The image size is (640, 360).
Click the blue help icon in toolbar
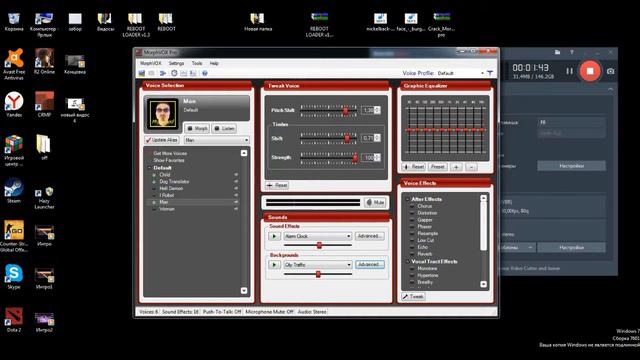[x=204, y=73]
